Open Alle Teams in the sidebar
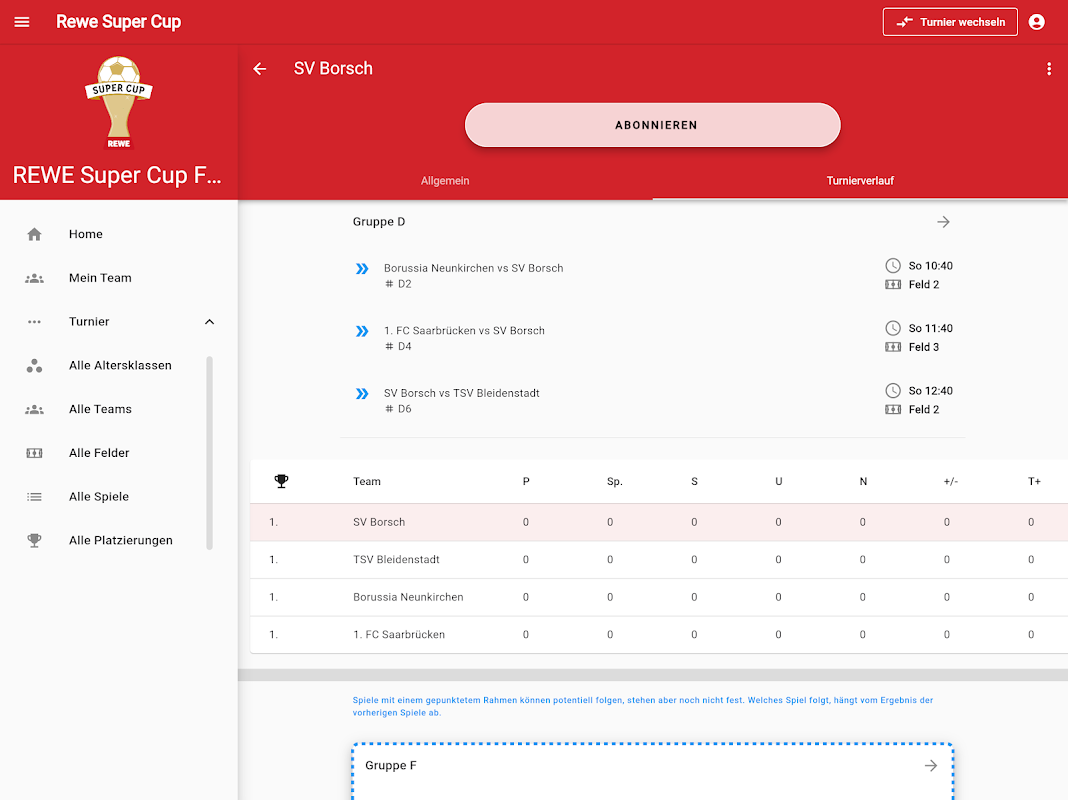Viewport: 1068px width, 800px height. (x=102, y=409)
